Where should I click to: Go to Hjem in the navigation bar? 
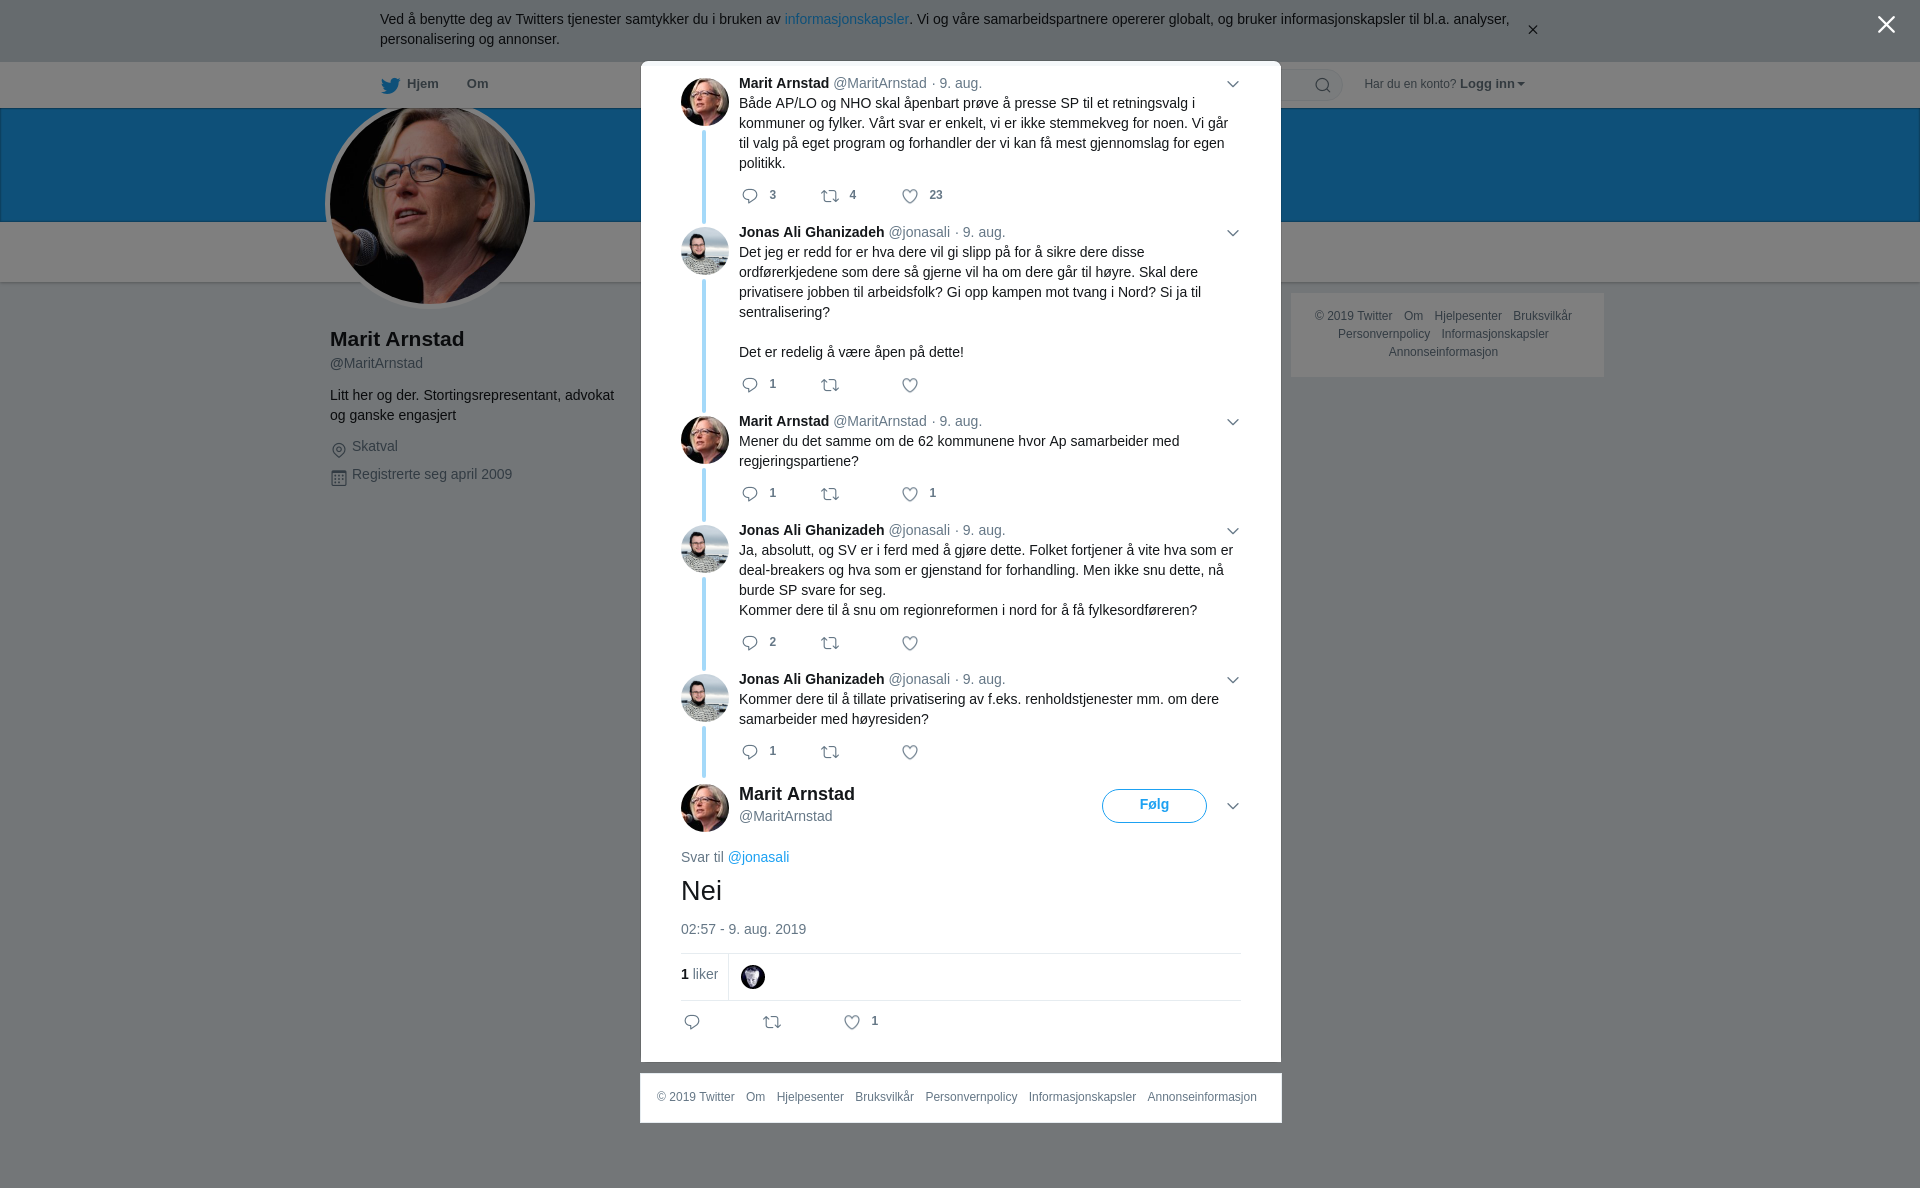point(422,84)
